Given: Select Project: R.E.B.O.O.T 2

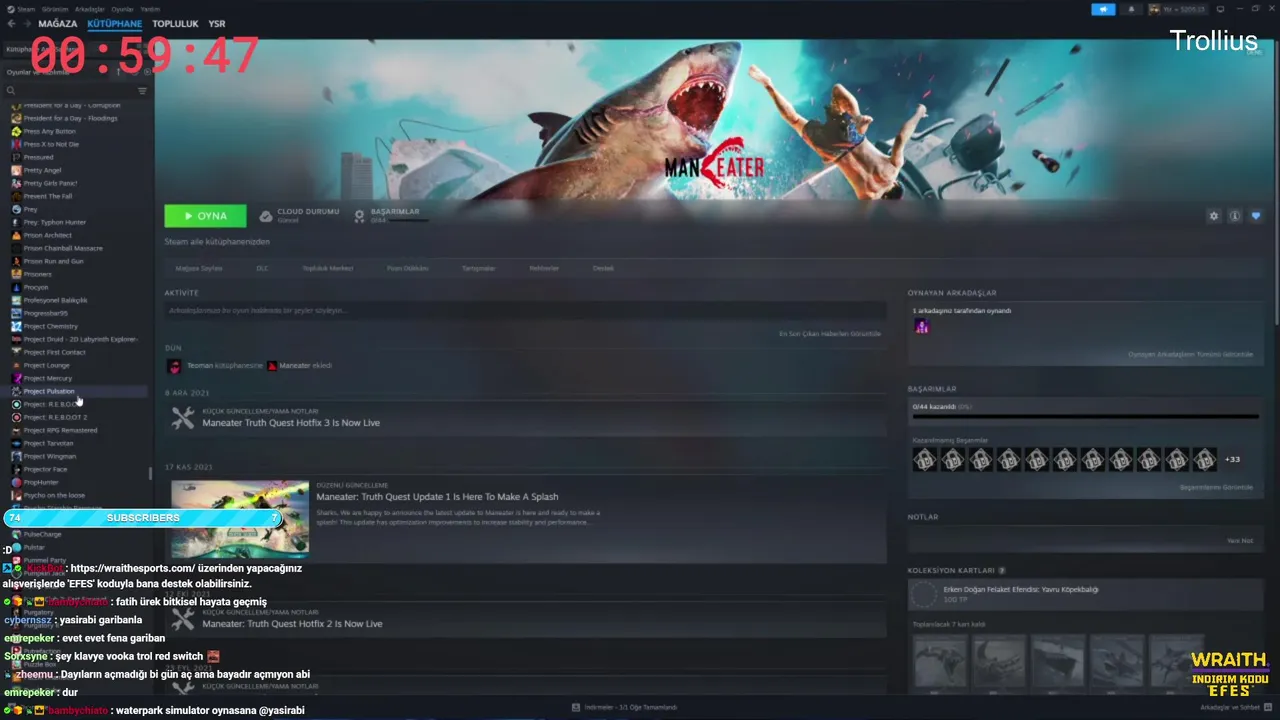Looking at the screenshot, I should click(55, 417).
